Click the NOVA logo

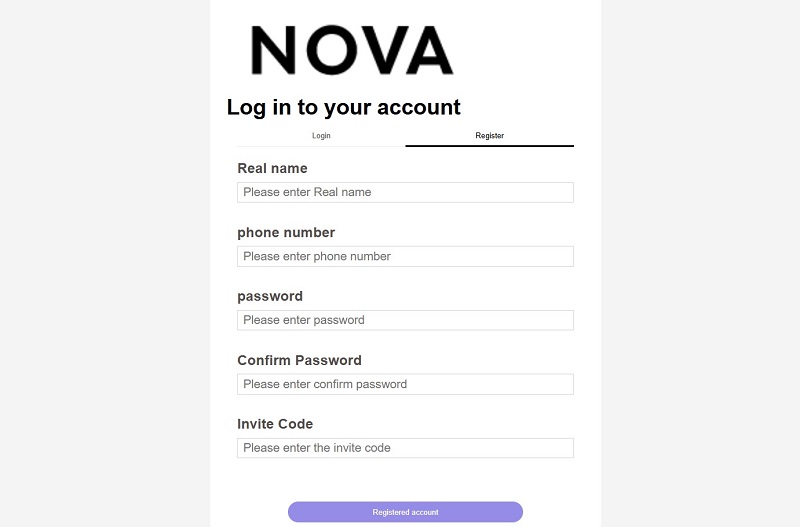pyautogui.click(x=352, y=50)
